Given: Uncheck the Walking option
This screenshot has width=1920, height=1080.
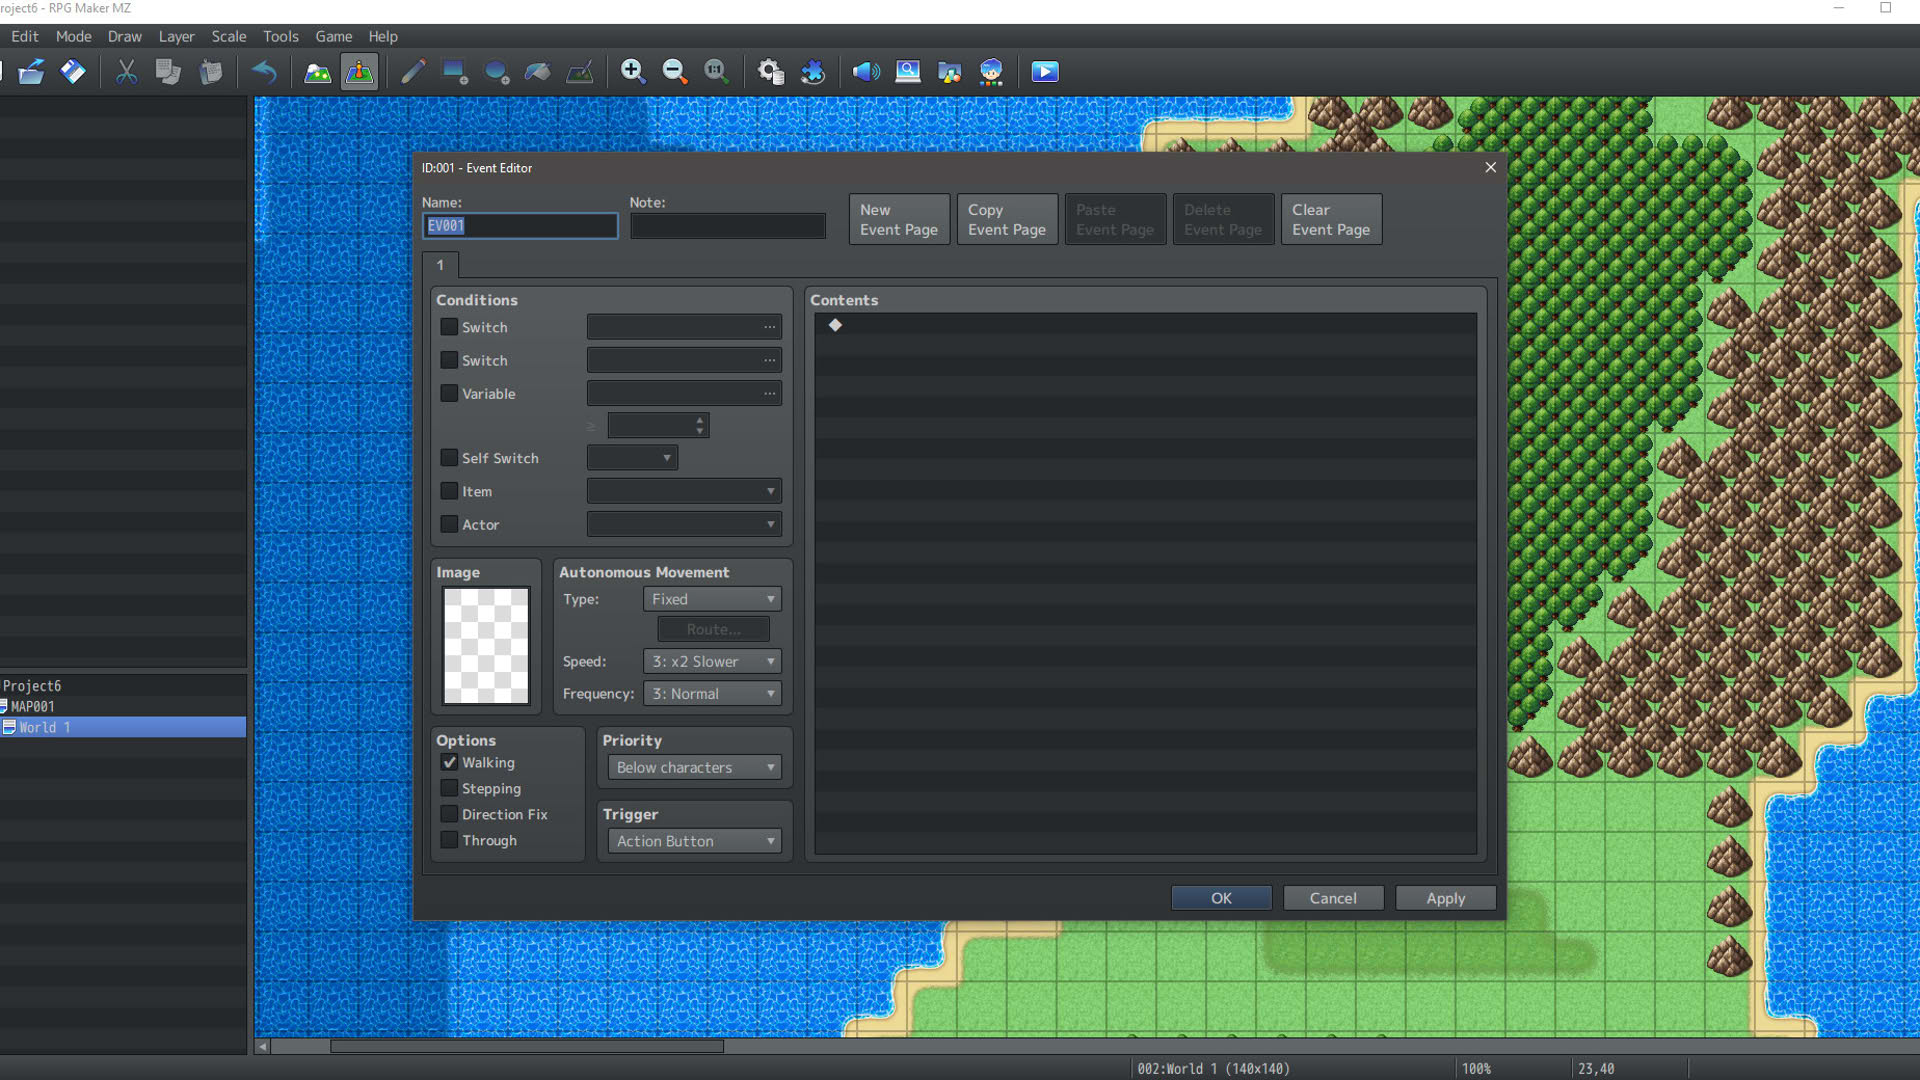Looking at the screenshot, I should (x=449, y=762).
